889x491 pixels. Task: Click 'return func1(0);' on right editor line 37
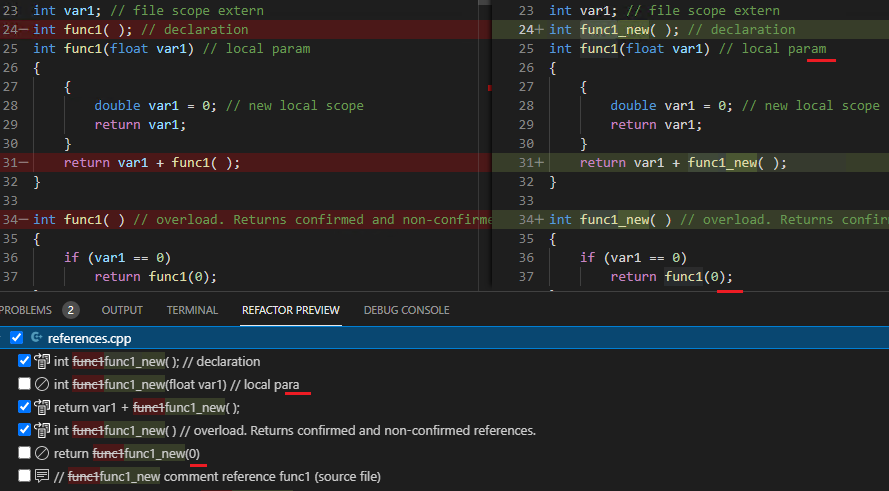671,277
